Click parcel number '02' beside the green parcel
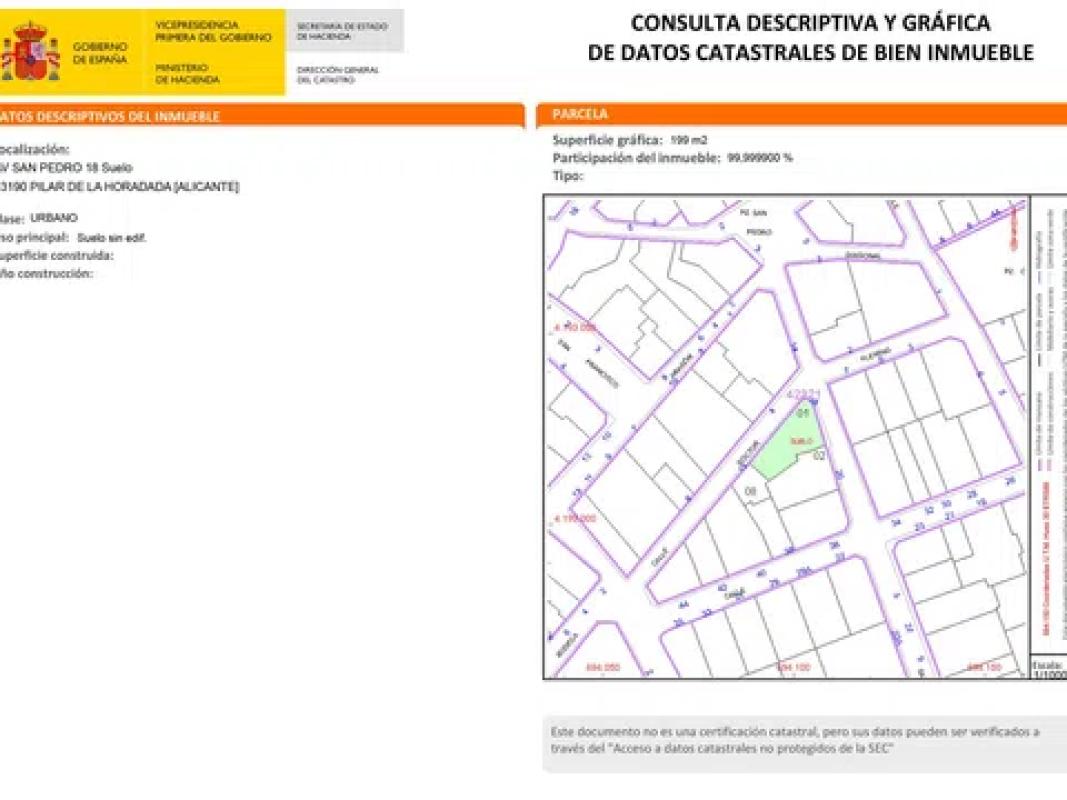 coord(819,456)
